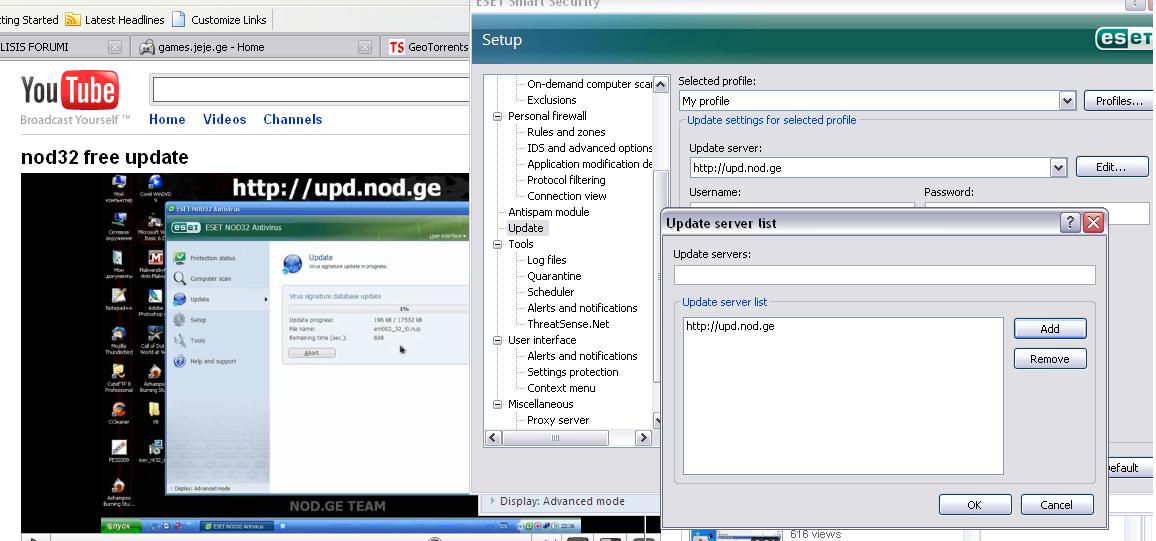The height and width of the screenshot is (541, 1156).
Task: Open YouTube Home link
Action: [167, 119]
